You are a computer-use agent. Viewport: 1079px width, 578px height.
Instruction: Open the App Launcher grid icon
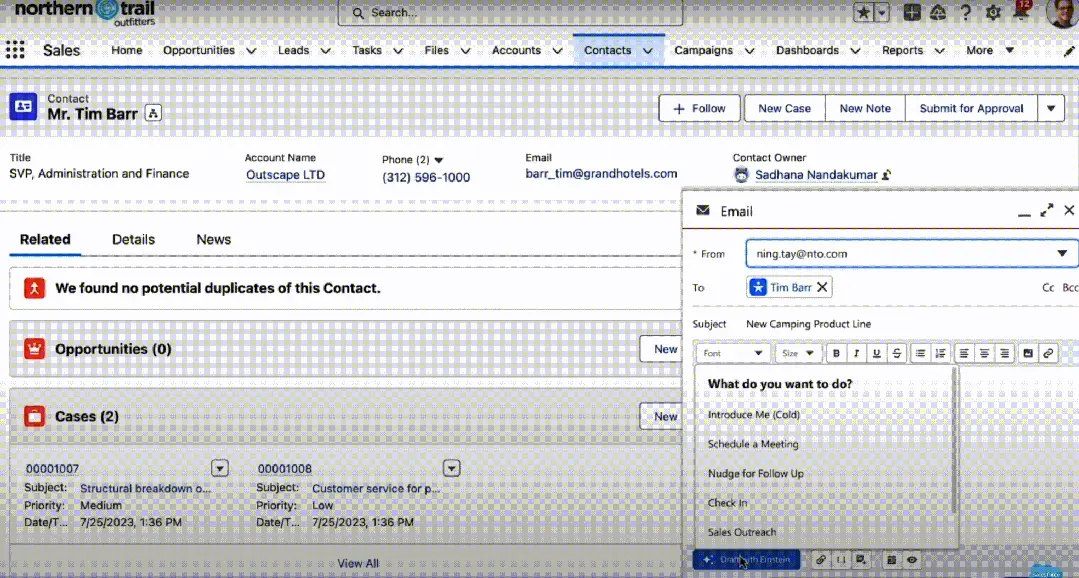coord(15,50)
